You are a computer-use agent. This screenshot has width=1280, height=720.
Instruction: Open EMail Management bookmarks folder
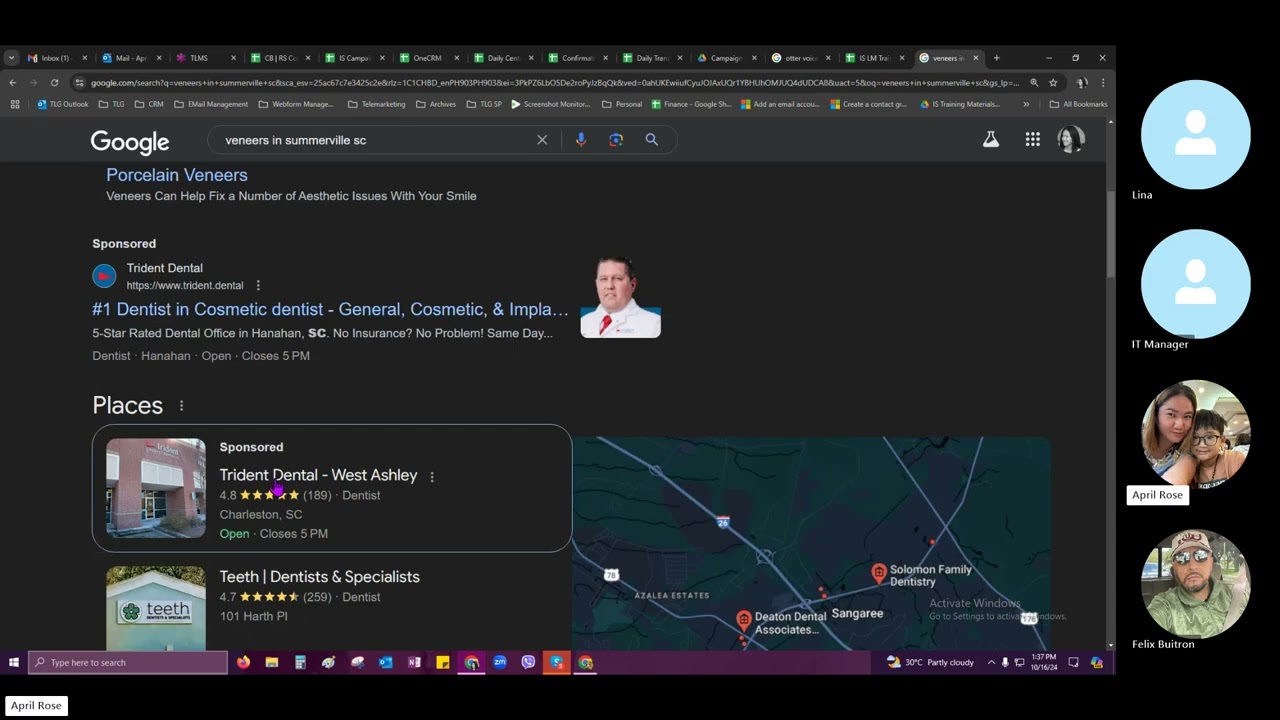[210, 104]
